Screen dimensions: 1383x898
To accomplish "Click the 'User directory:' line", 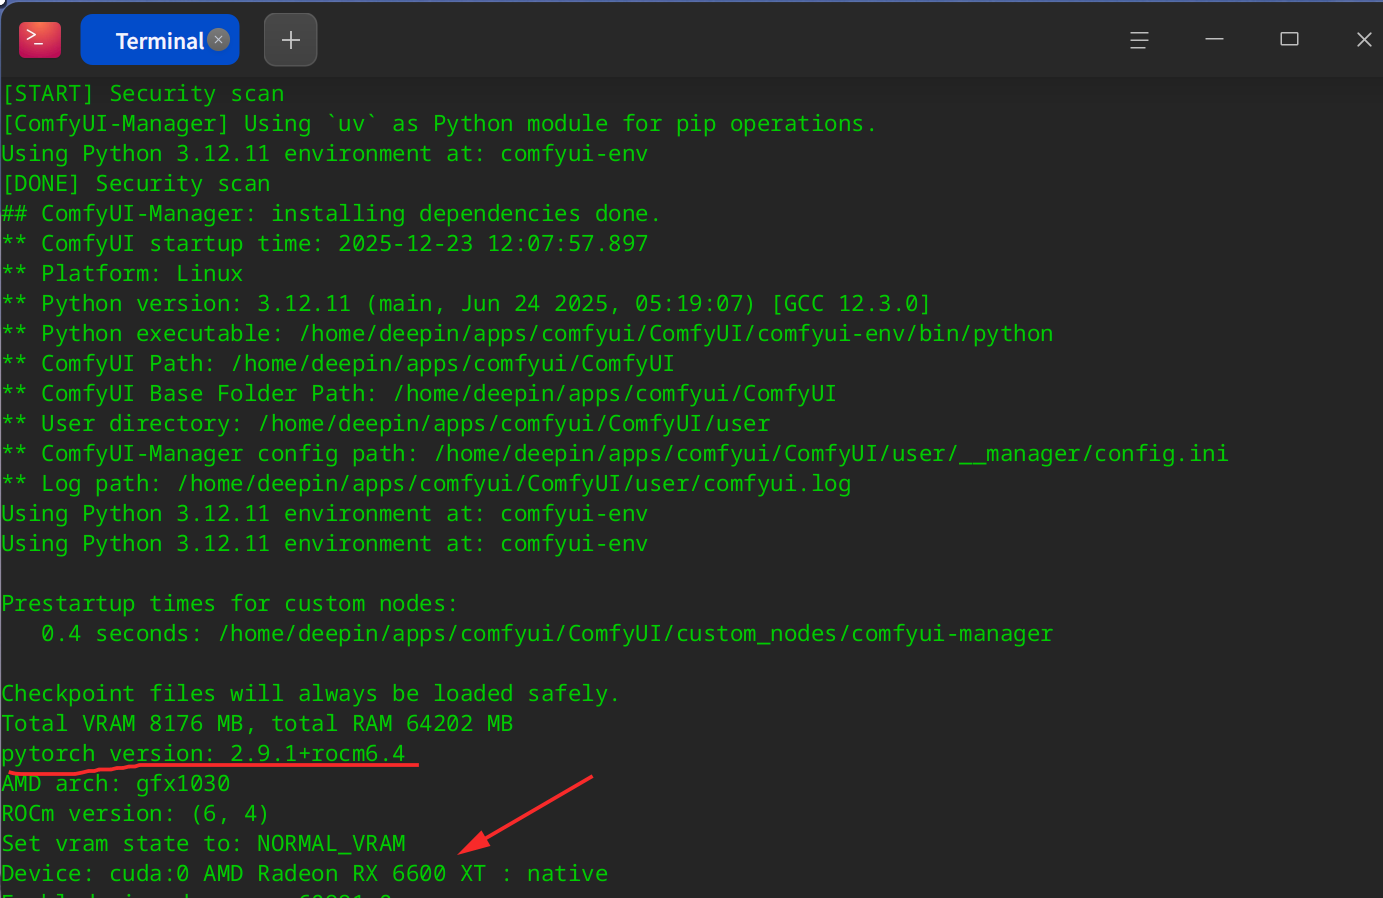I will pos(386,424).
